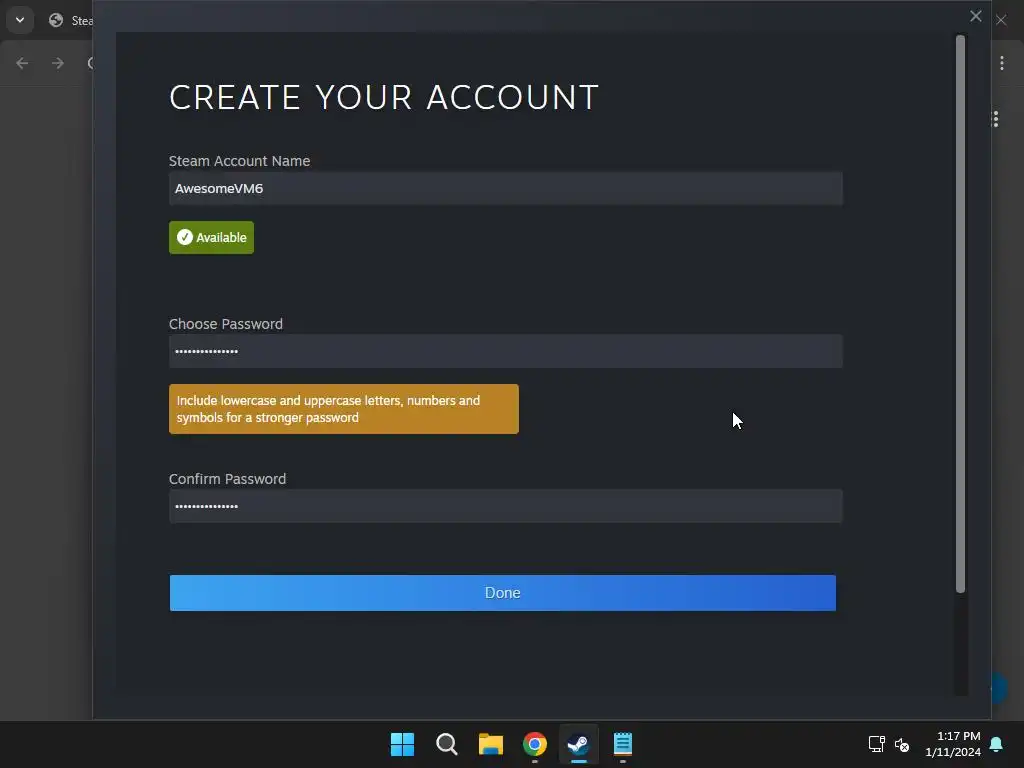Switch to Google Chrome in the taskbar
The width and height of the screenshot is (1024, 768).
point(535,744)
